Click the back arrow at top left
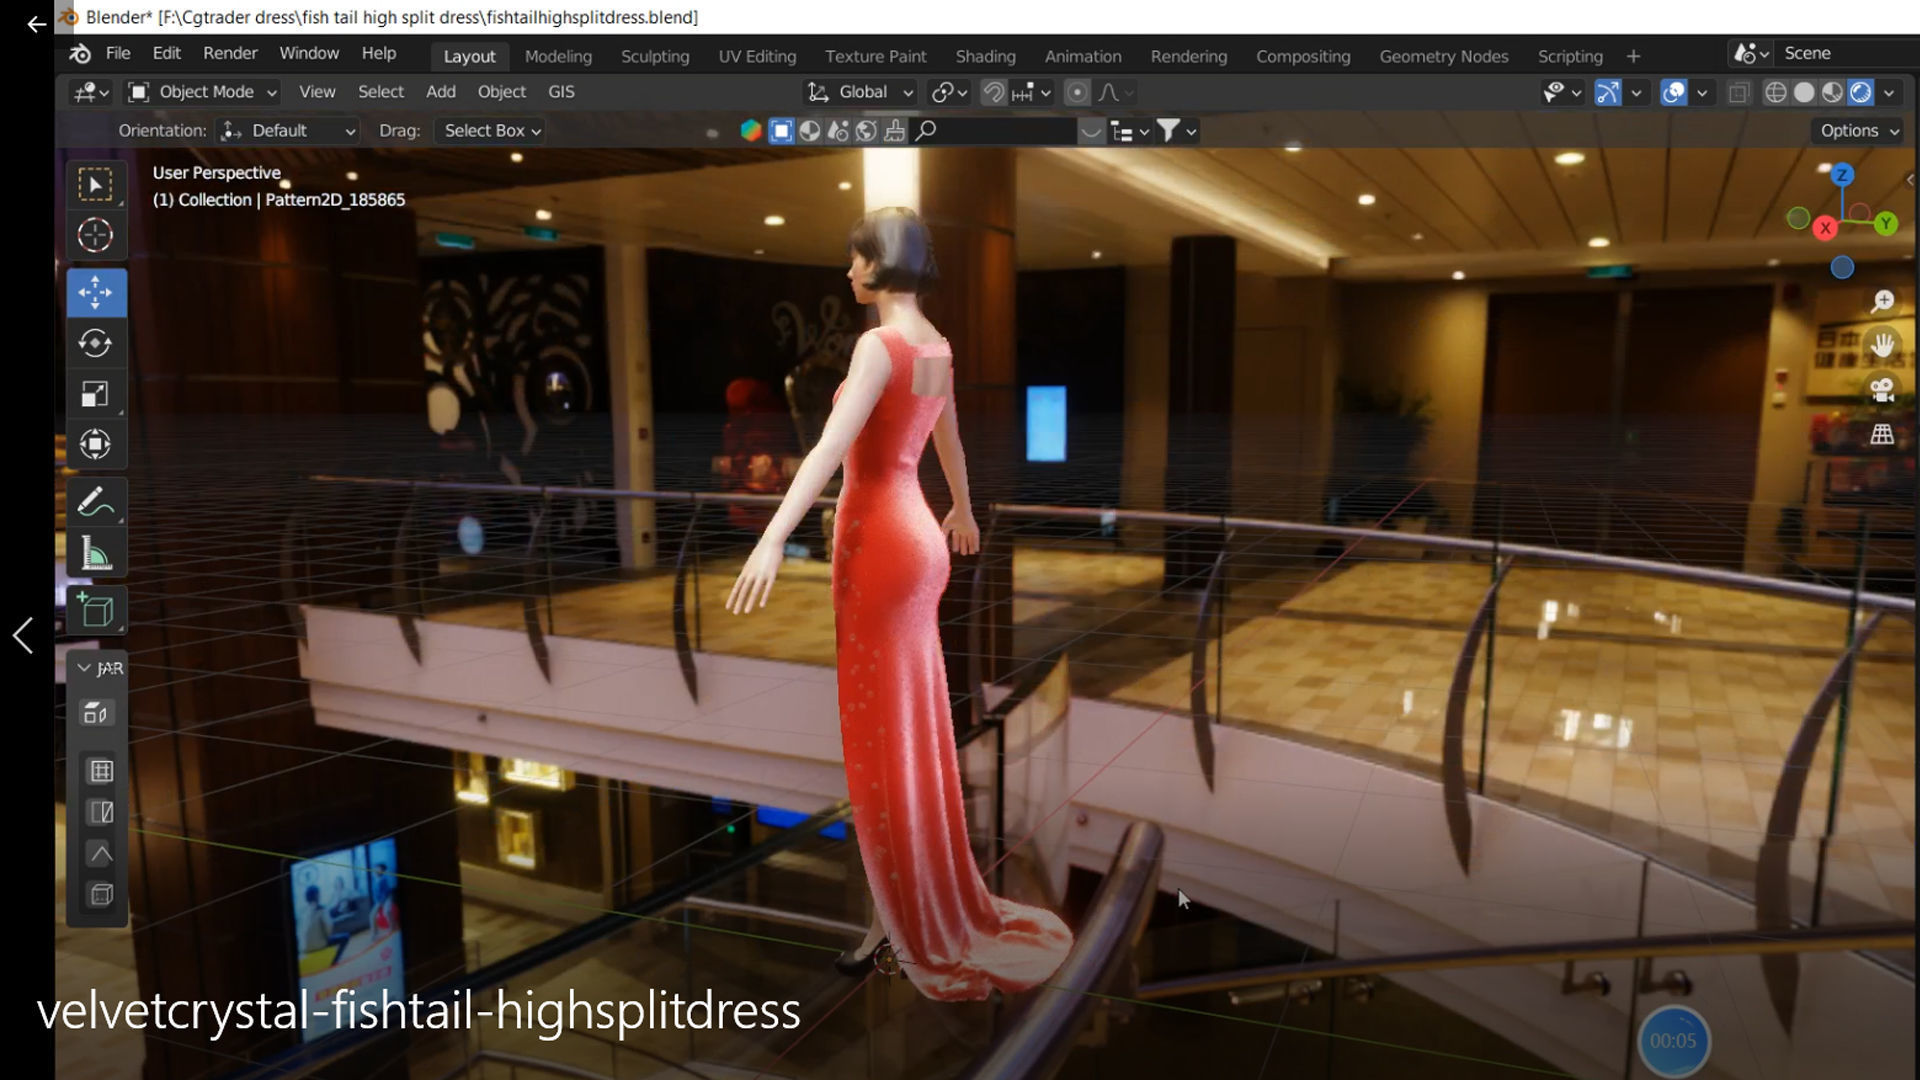Screen dimensions: 1920x1080 pos(36,24)
